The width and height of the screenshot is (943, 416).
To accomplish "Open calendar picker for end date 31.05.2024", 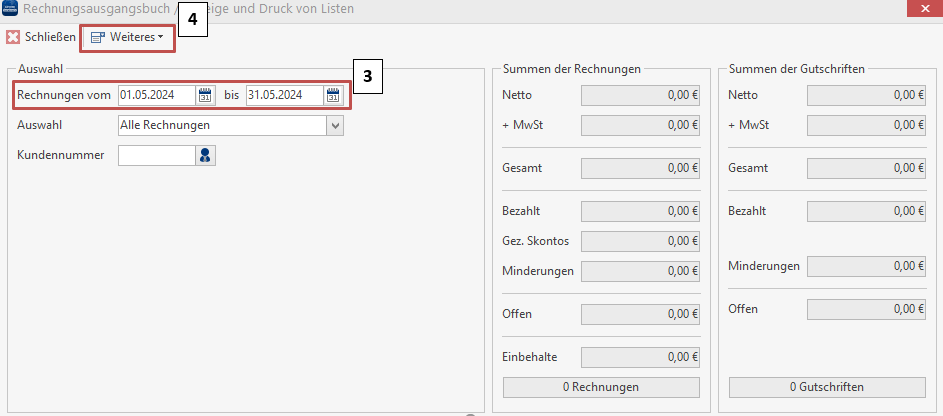I will point(333,95).
